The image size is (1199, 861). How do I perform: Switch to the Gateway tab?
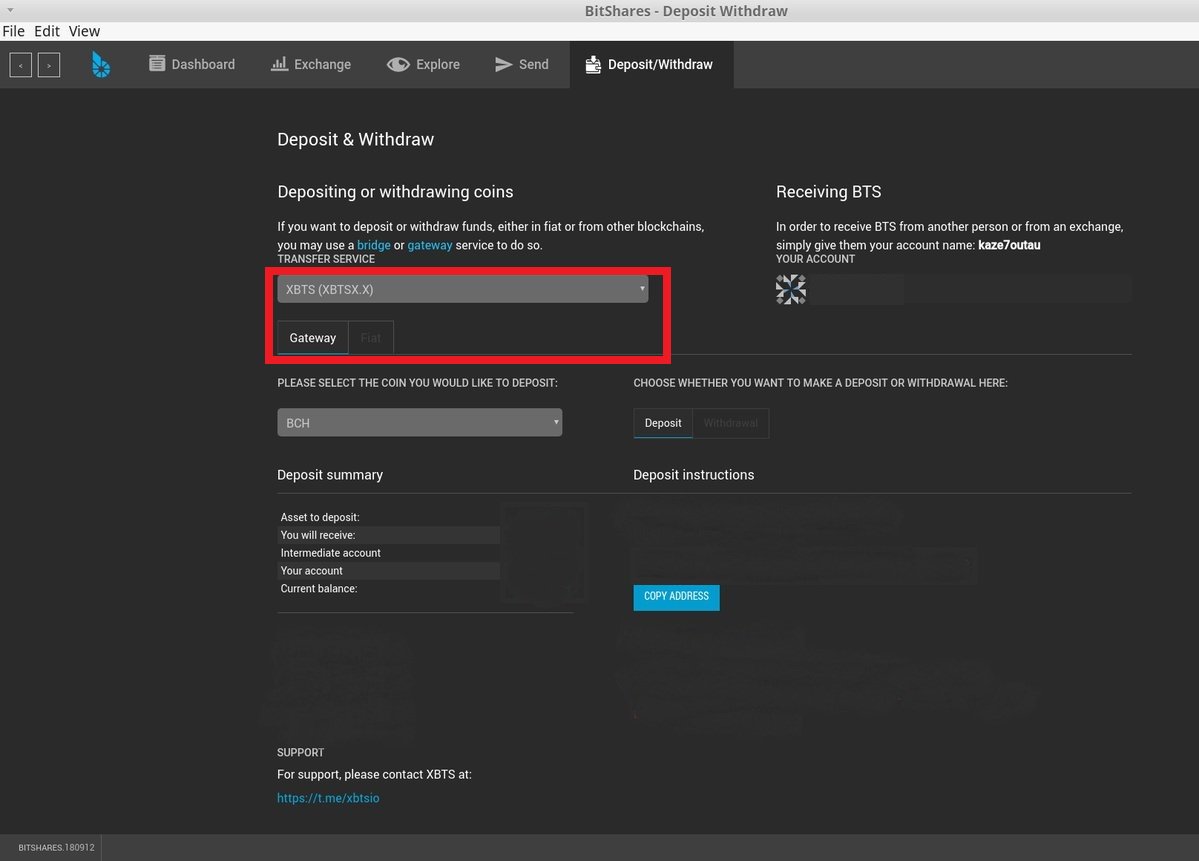tap(313, 338)
